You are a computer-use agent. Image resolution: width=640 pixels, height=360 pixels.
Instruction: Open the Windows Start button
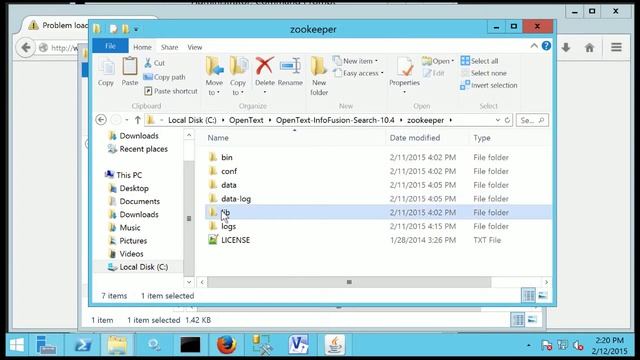tap(17, 345)
